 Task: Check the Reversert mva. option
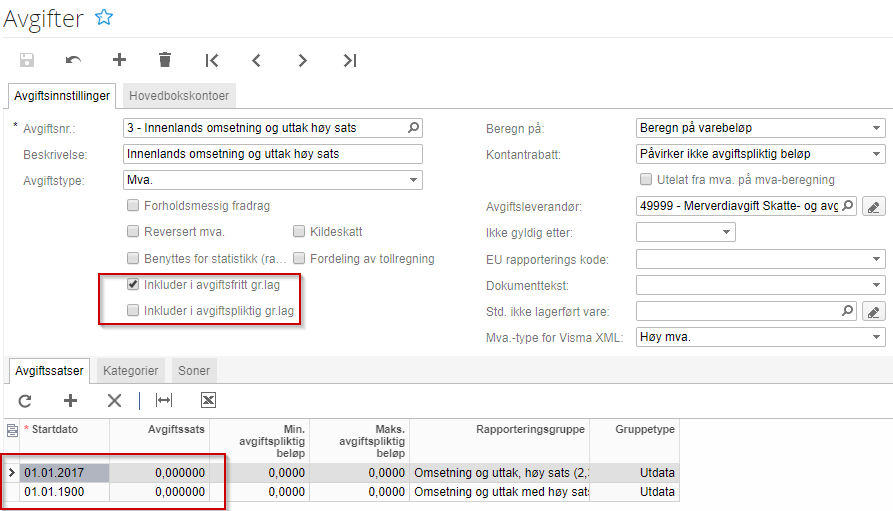133,232
